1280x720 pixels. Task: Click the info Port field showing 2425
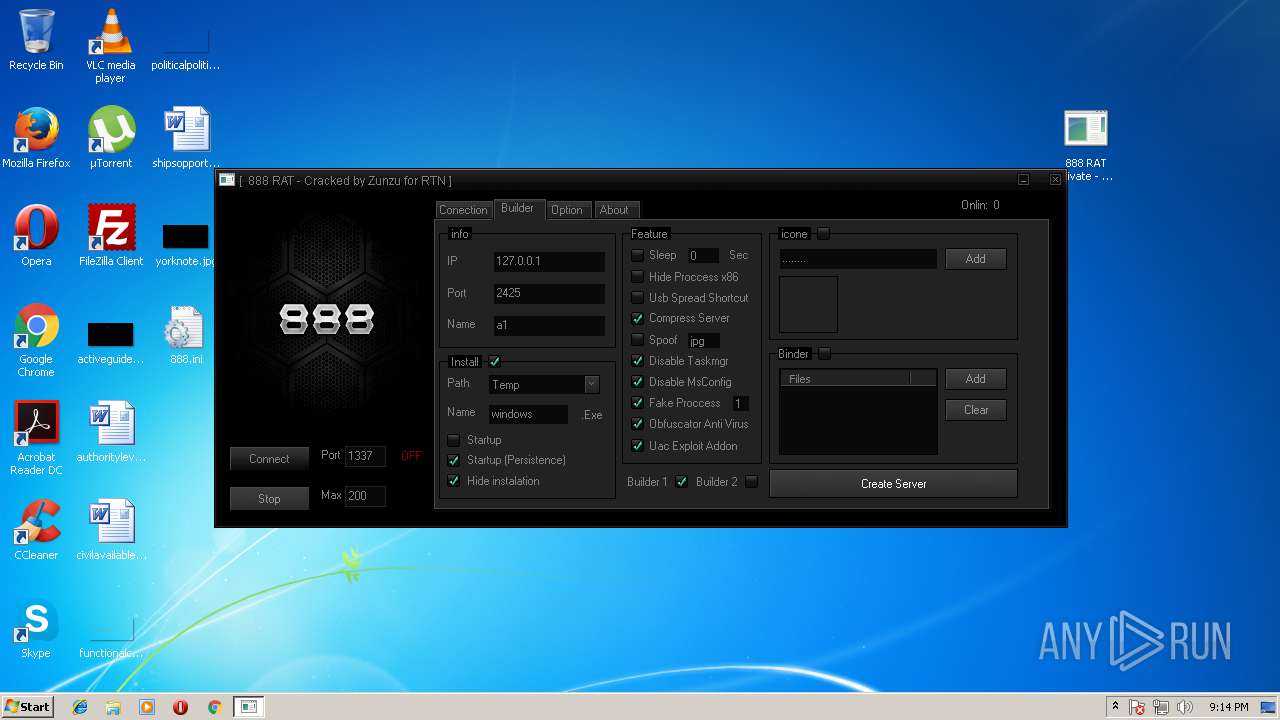tap(549, 294)
